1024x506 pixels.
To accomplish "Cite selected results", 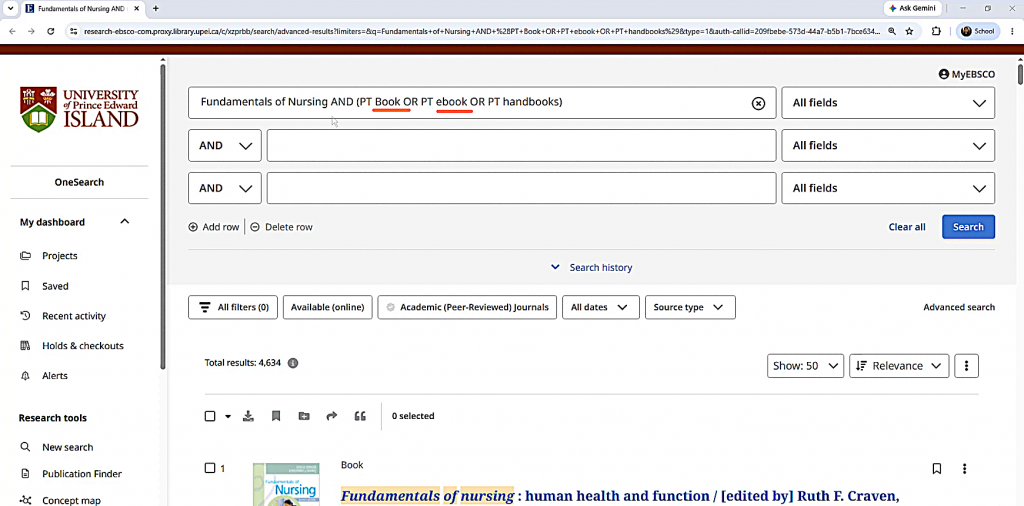I will pos(360,416).
